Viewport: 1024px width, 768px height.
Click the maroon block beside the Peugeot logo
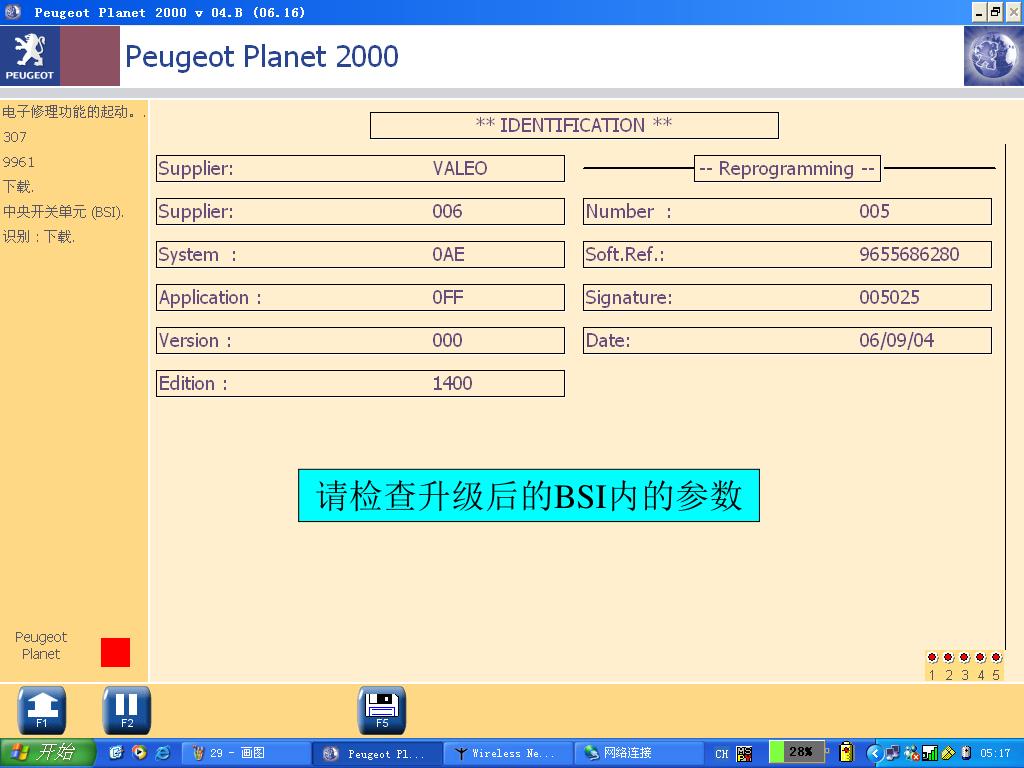click(x=90, y=56)
